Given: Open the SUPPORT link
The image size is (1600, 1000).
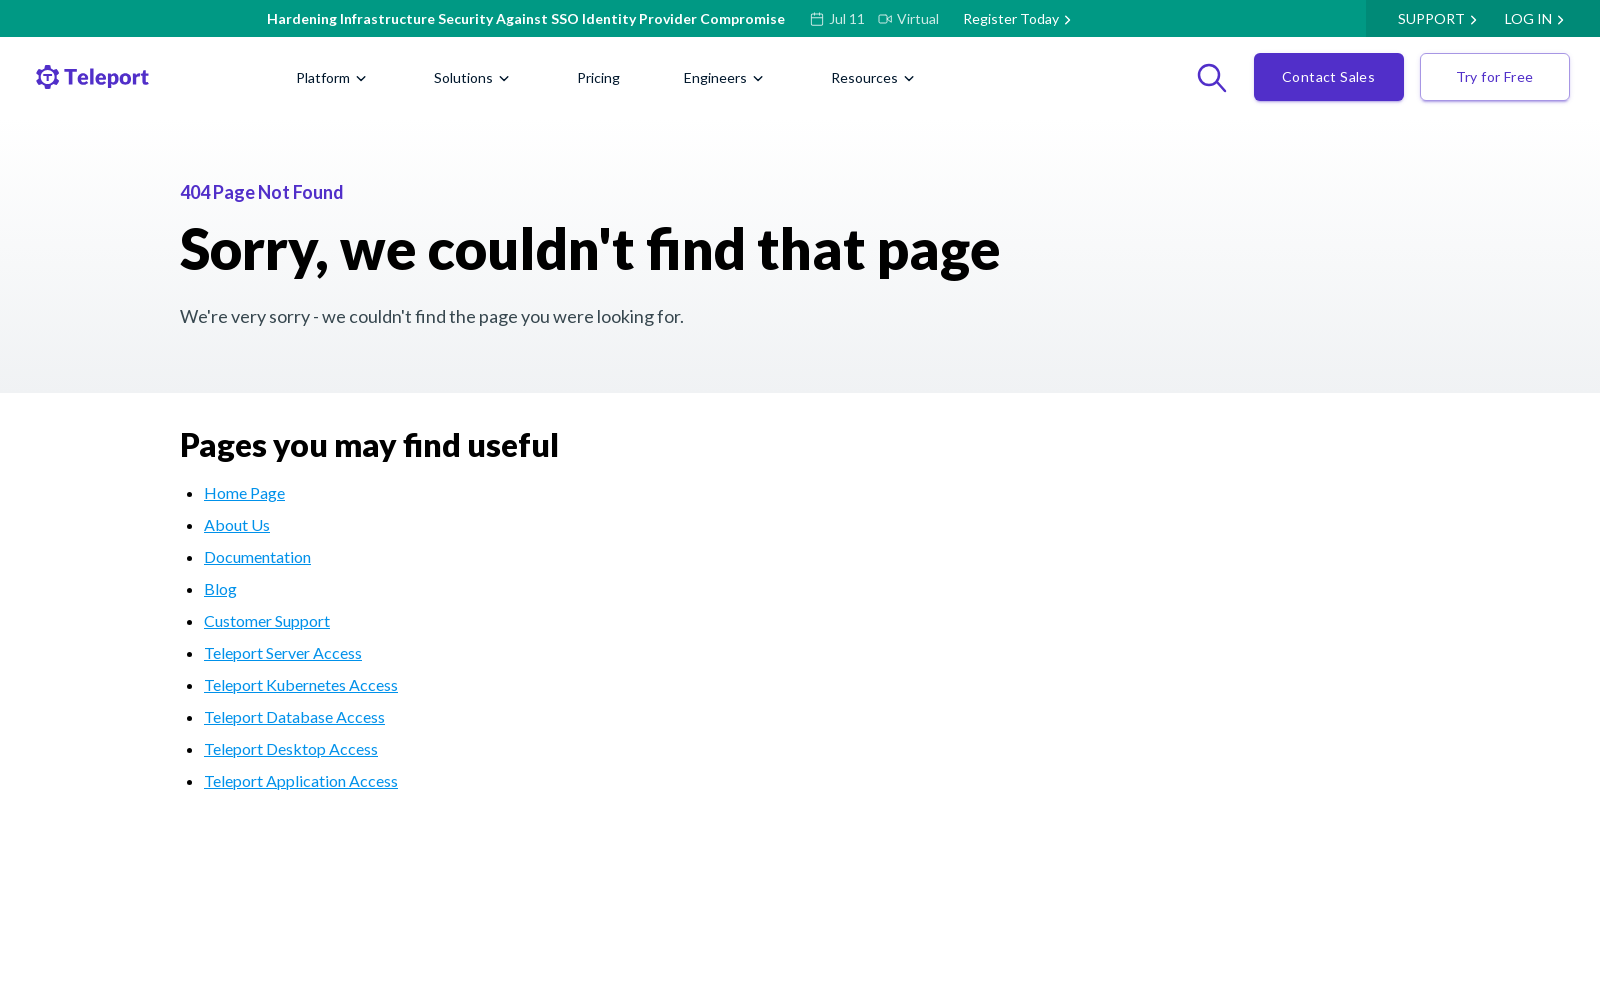Looking at the screenshot, I should [x=1437, y=19].
